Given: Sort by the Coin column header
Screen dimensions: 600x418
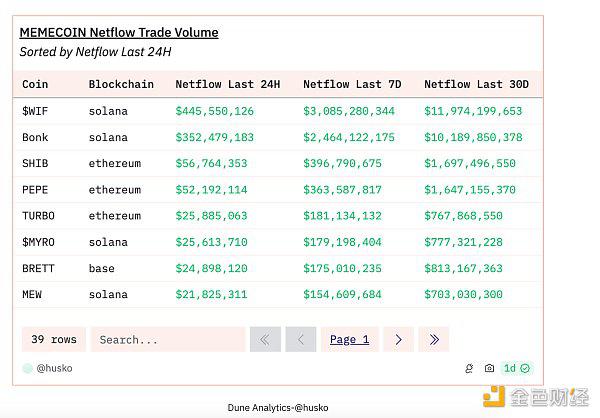Looking at the screenshot, I should pos(35,84).
